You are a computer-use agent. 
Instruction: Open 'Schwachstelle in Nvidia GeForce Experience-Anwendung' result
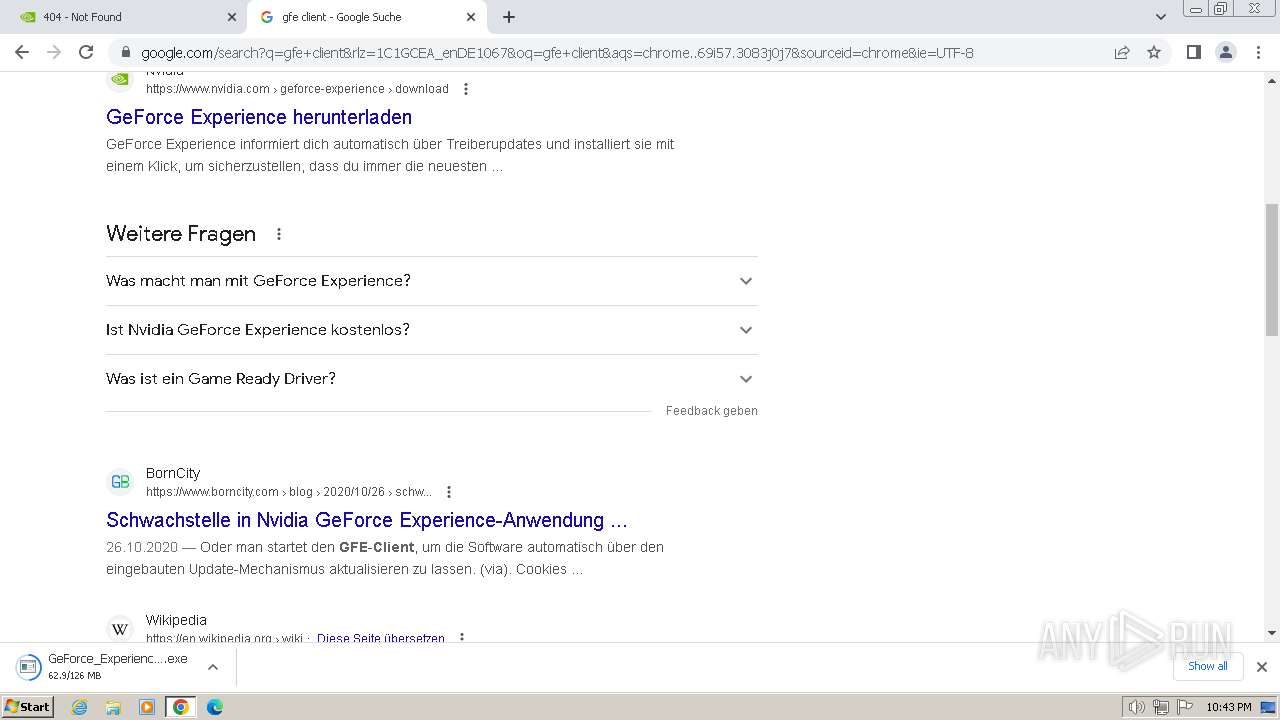click(367, 520)
